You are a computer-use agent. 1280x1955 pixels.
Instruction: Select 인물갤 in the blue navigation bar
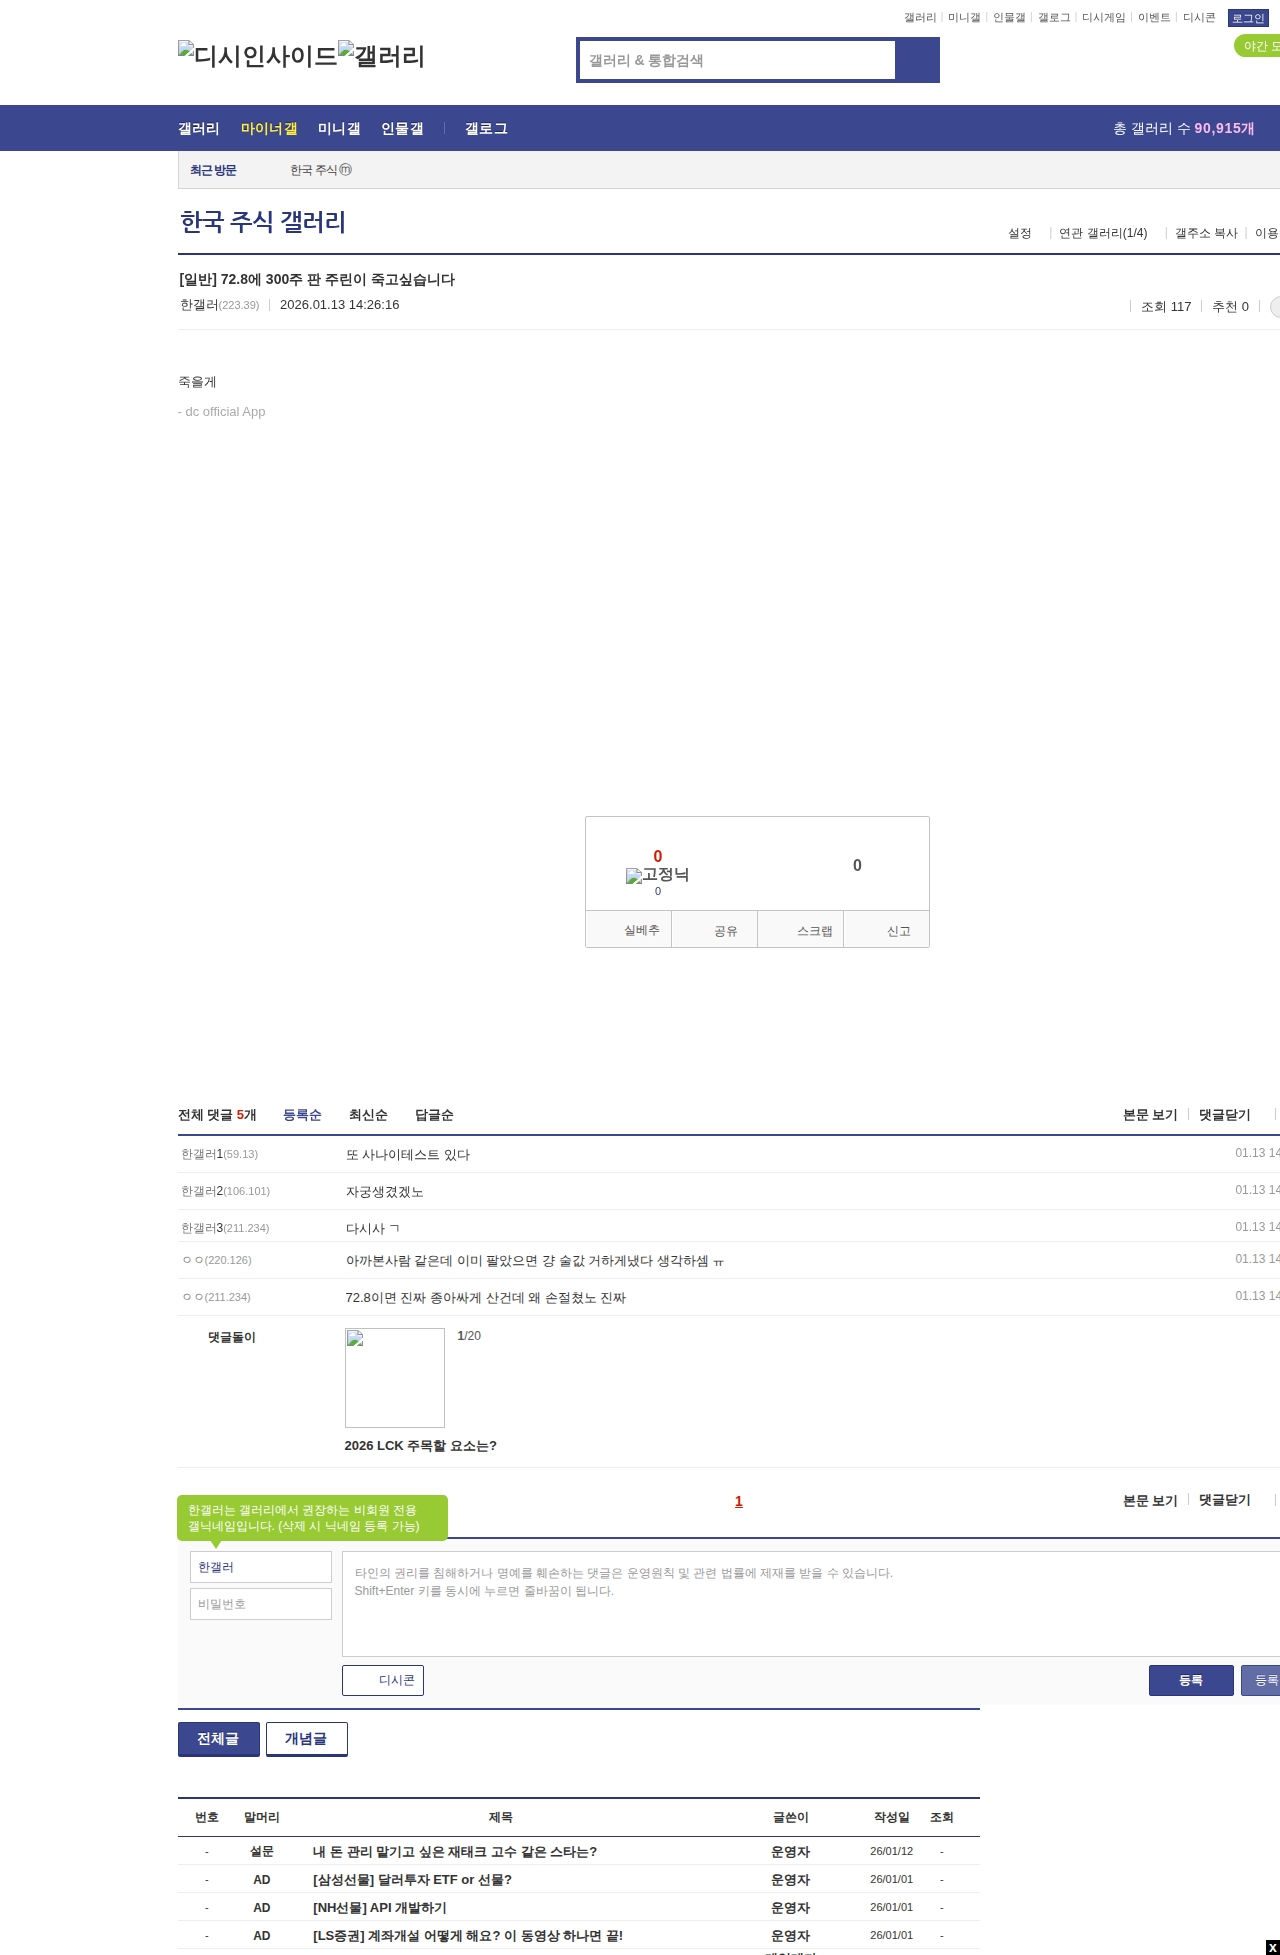coord(402,129)
